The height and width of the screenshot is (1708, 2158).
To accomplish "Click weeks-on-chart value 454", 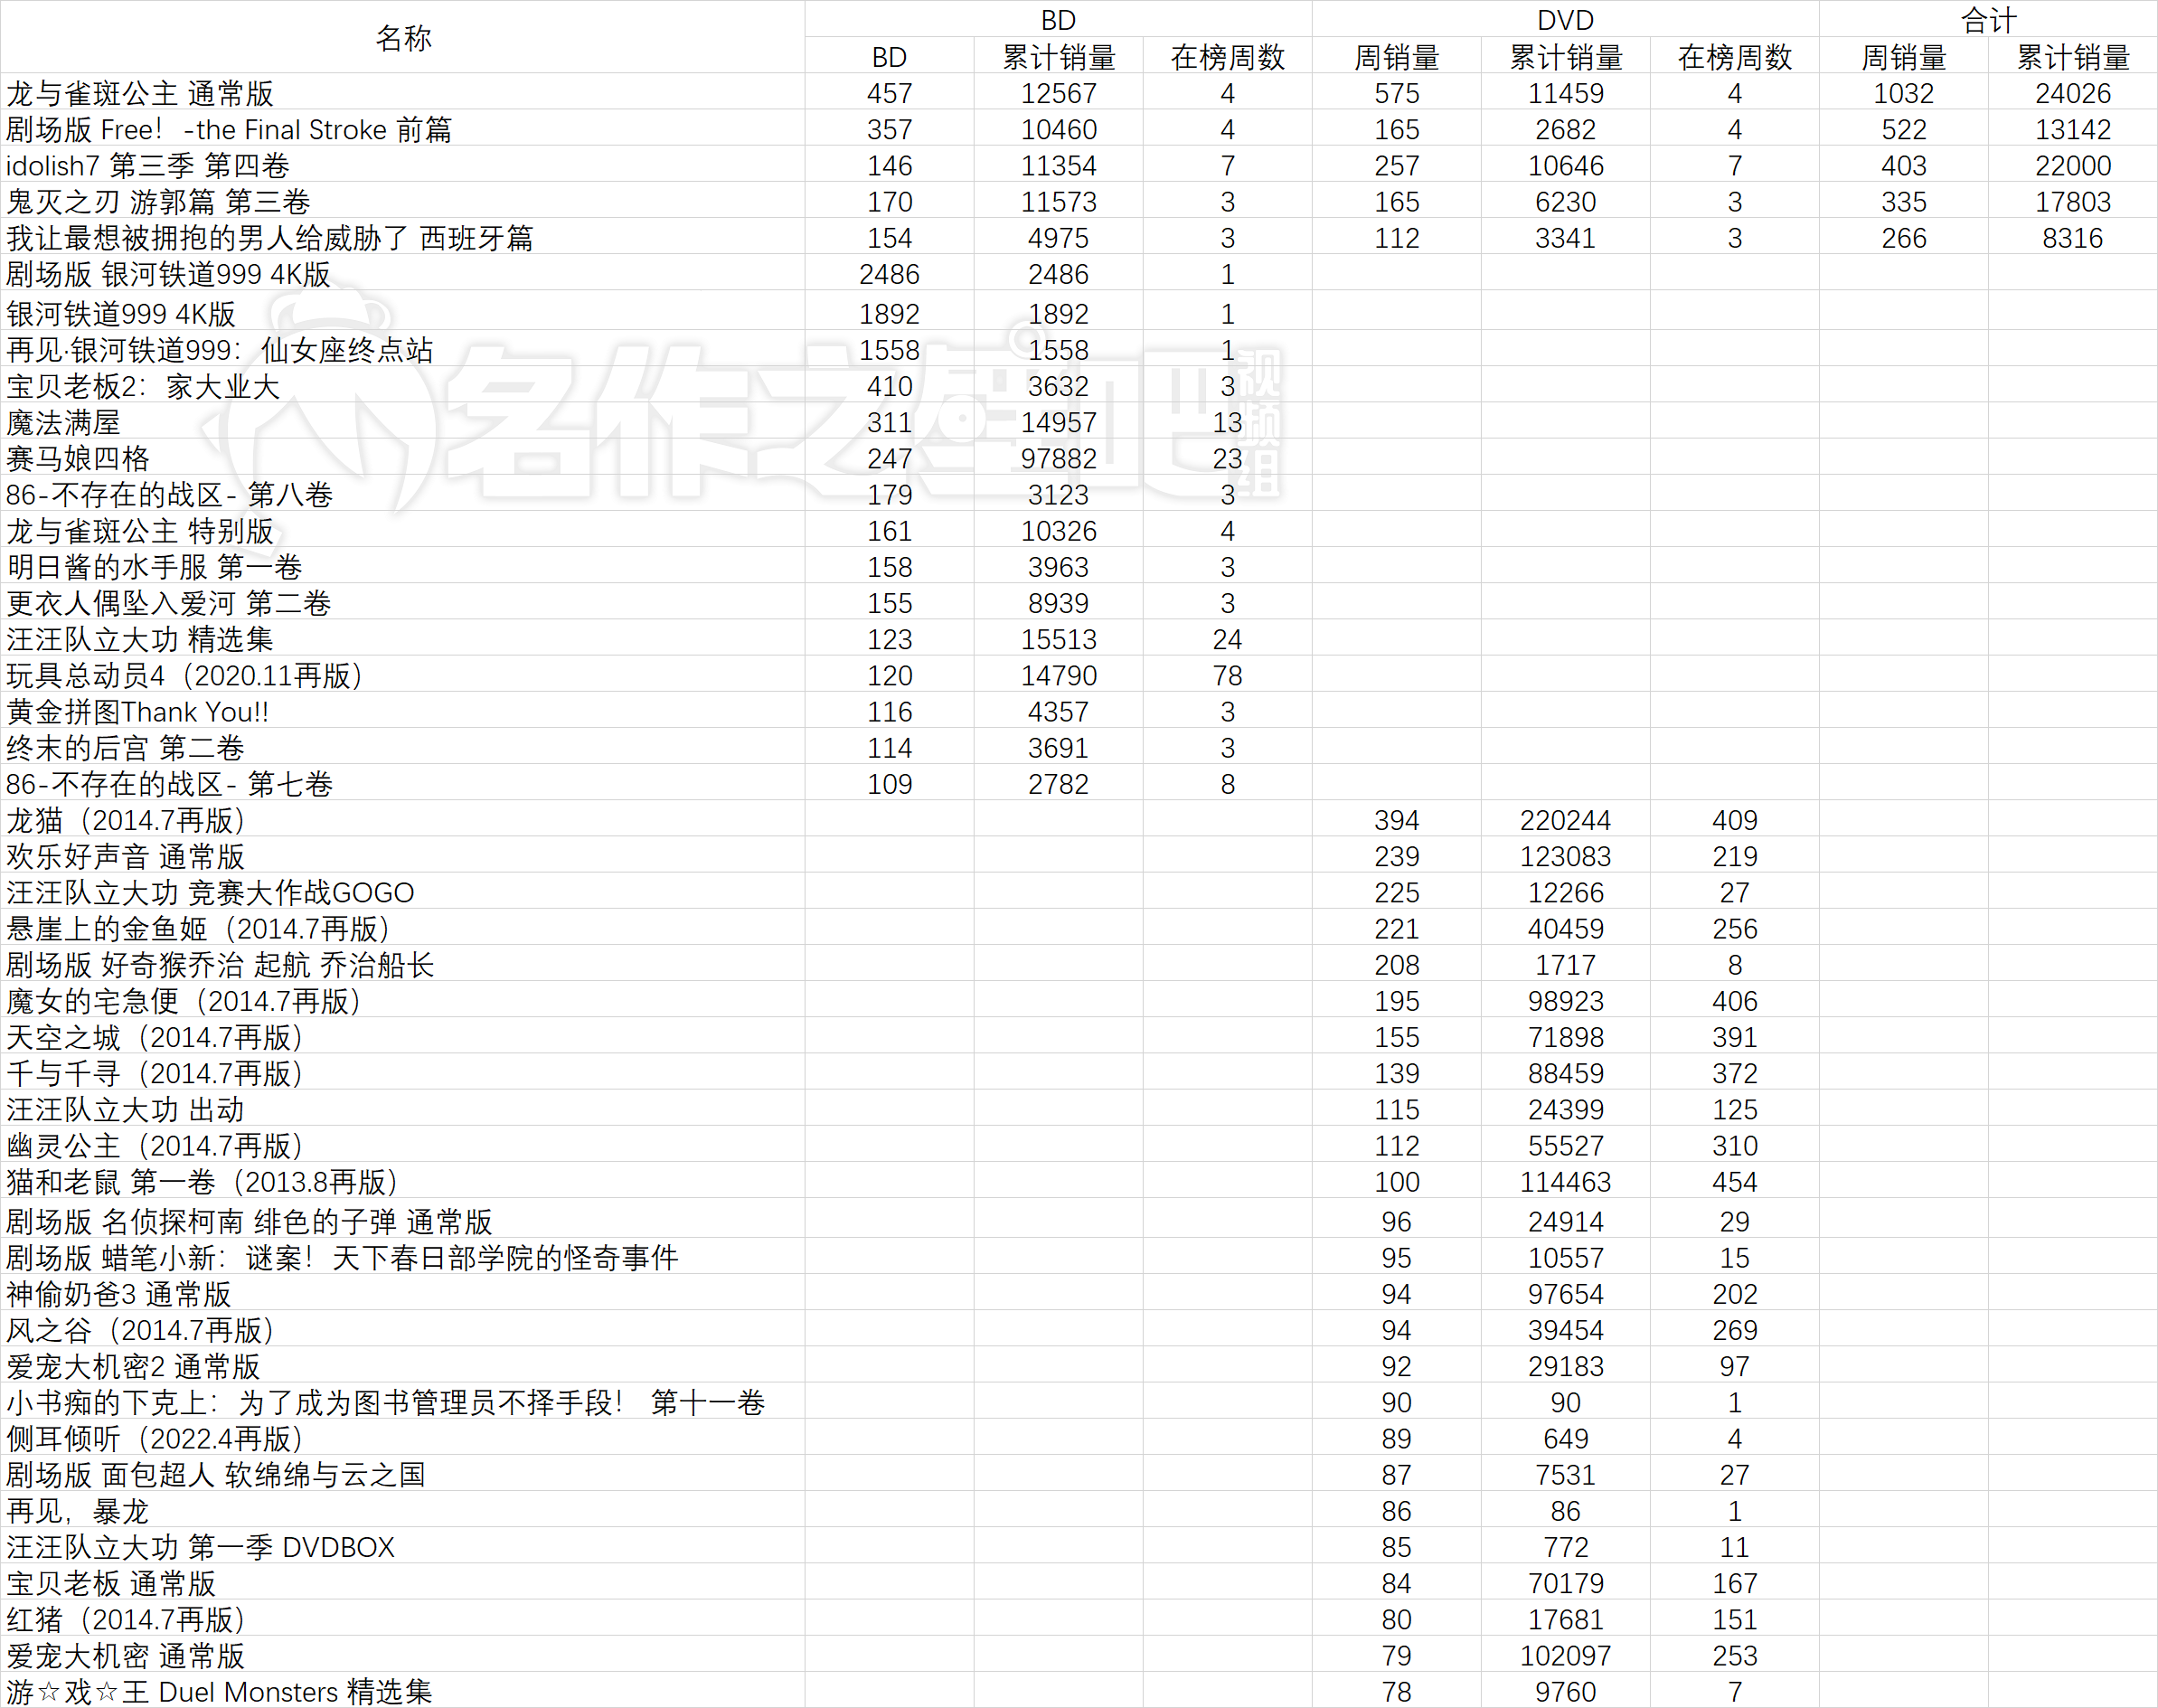I will (x=1734, y=1181).
